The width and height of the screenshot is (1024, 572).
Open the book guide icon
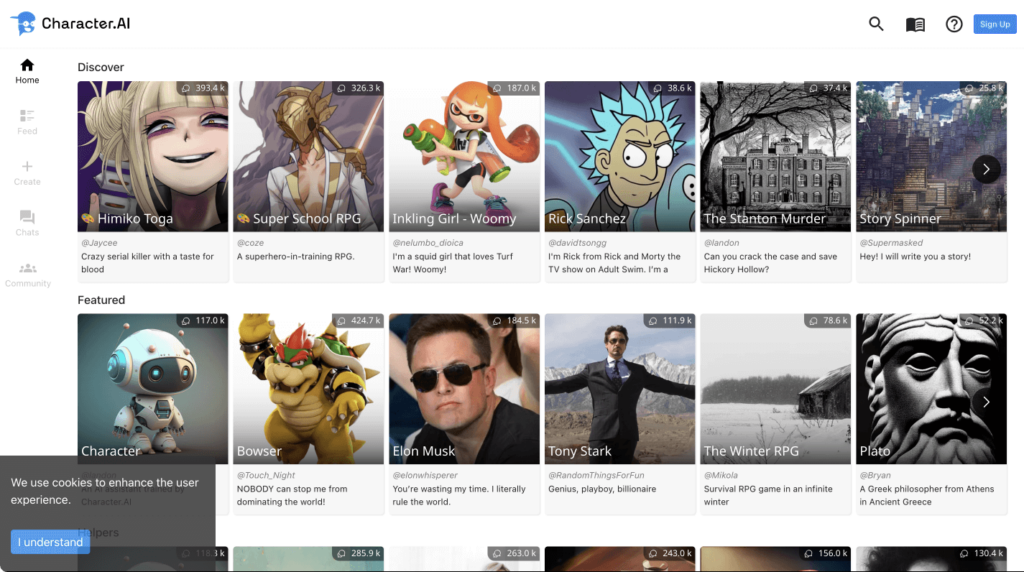coord(915,24)
